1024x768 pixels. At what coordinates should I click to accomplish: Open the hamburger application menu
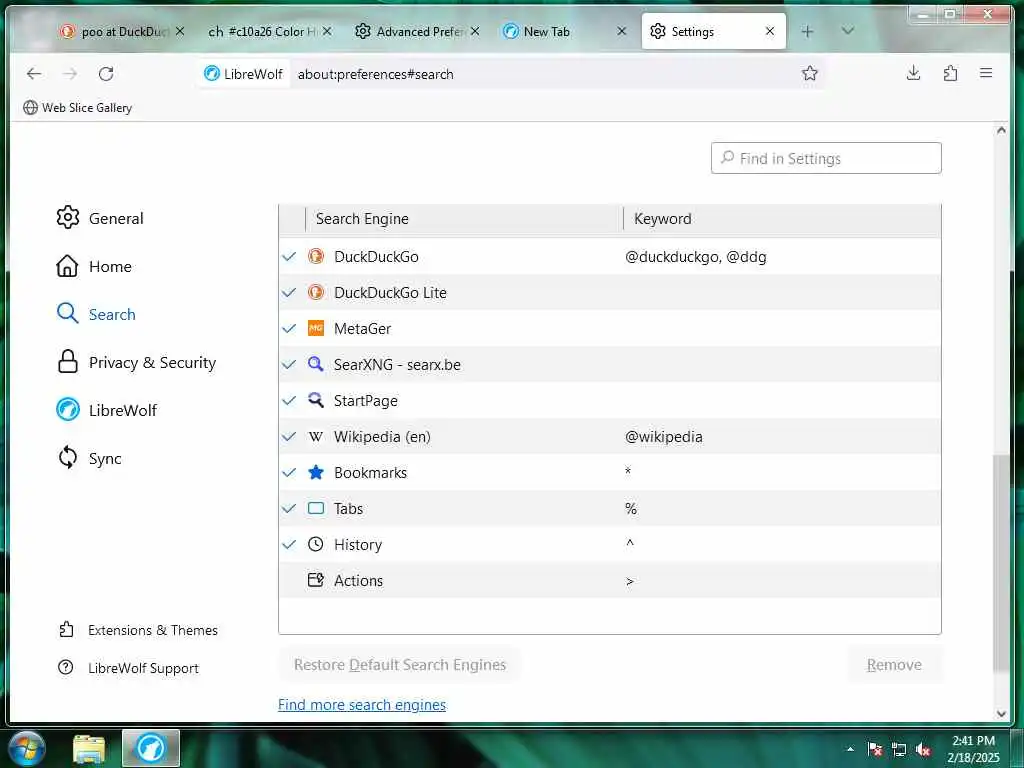(x=986, y=73)
